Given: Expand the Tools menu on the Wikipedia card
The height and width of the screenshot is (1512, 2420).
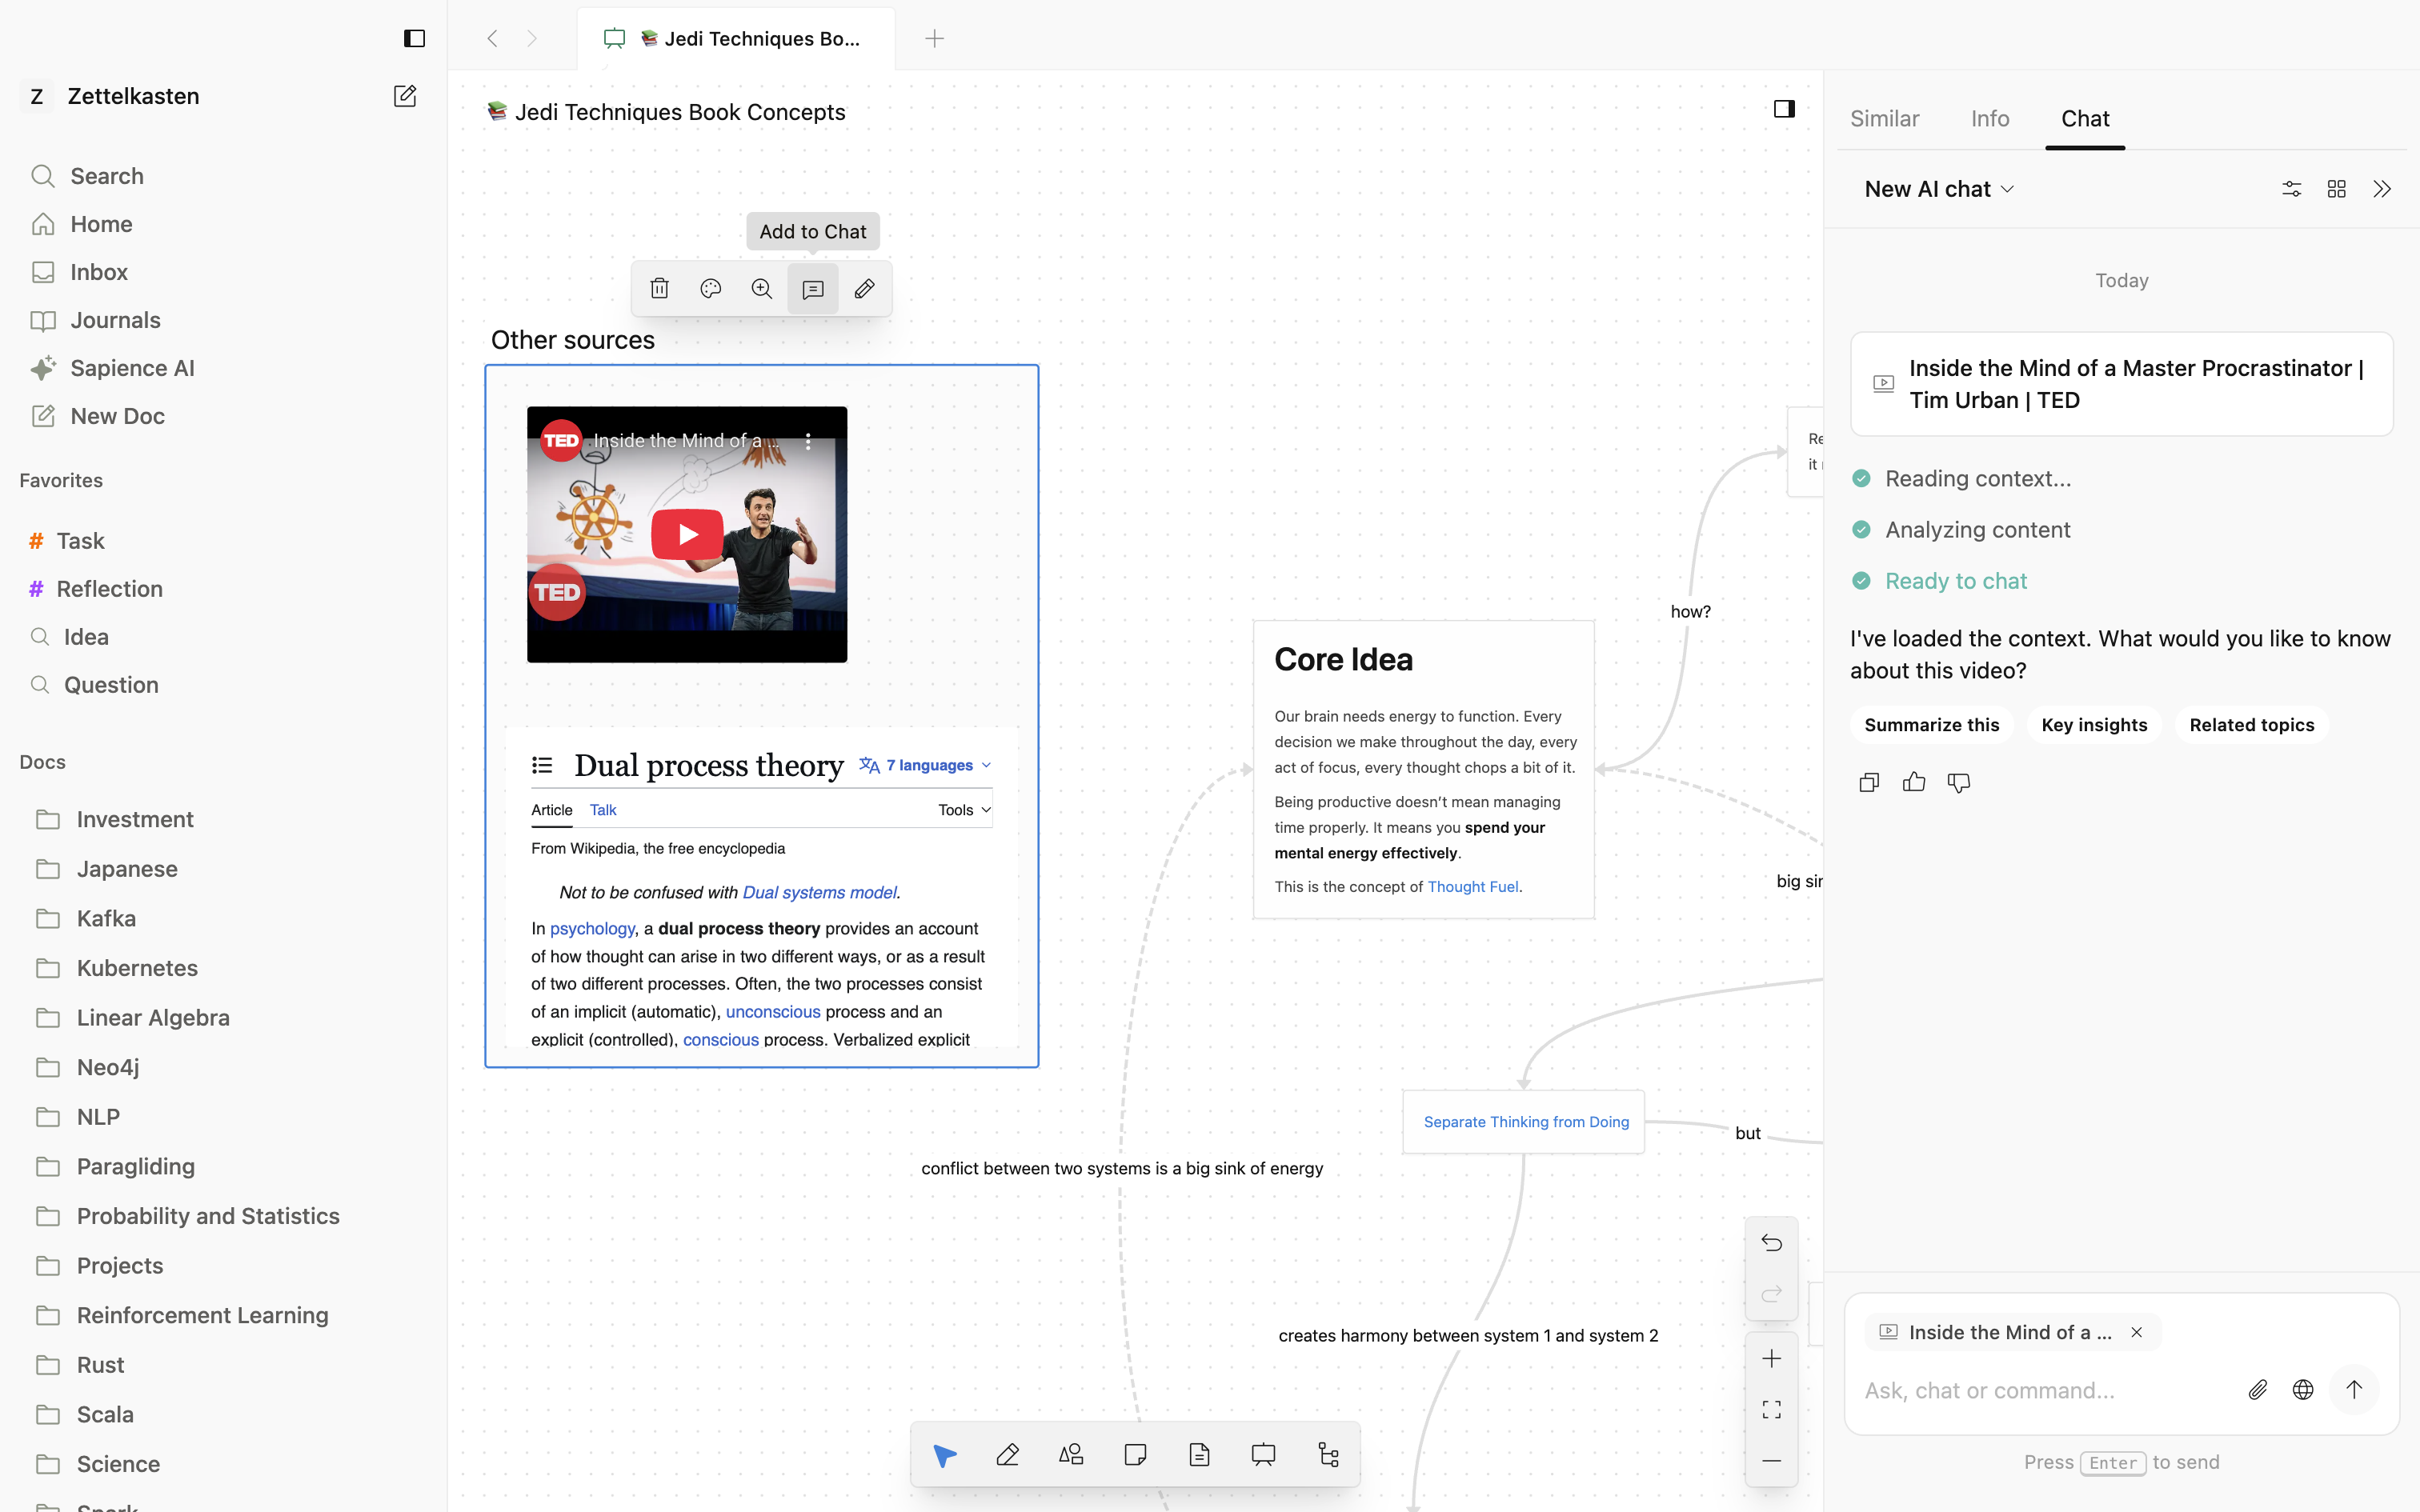Looking at the screenshot, I should [962, 809].
